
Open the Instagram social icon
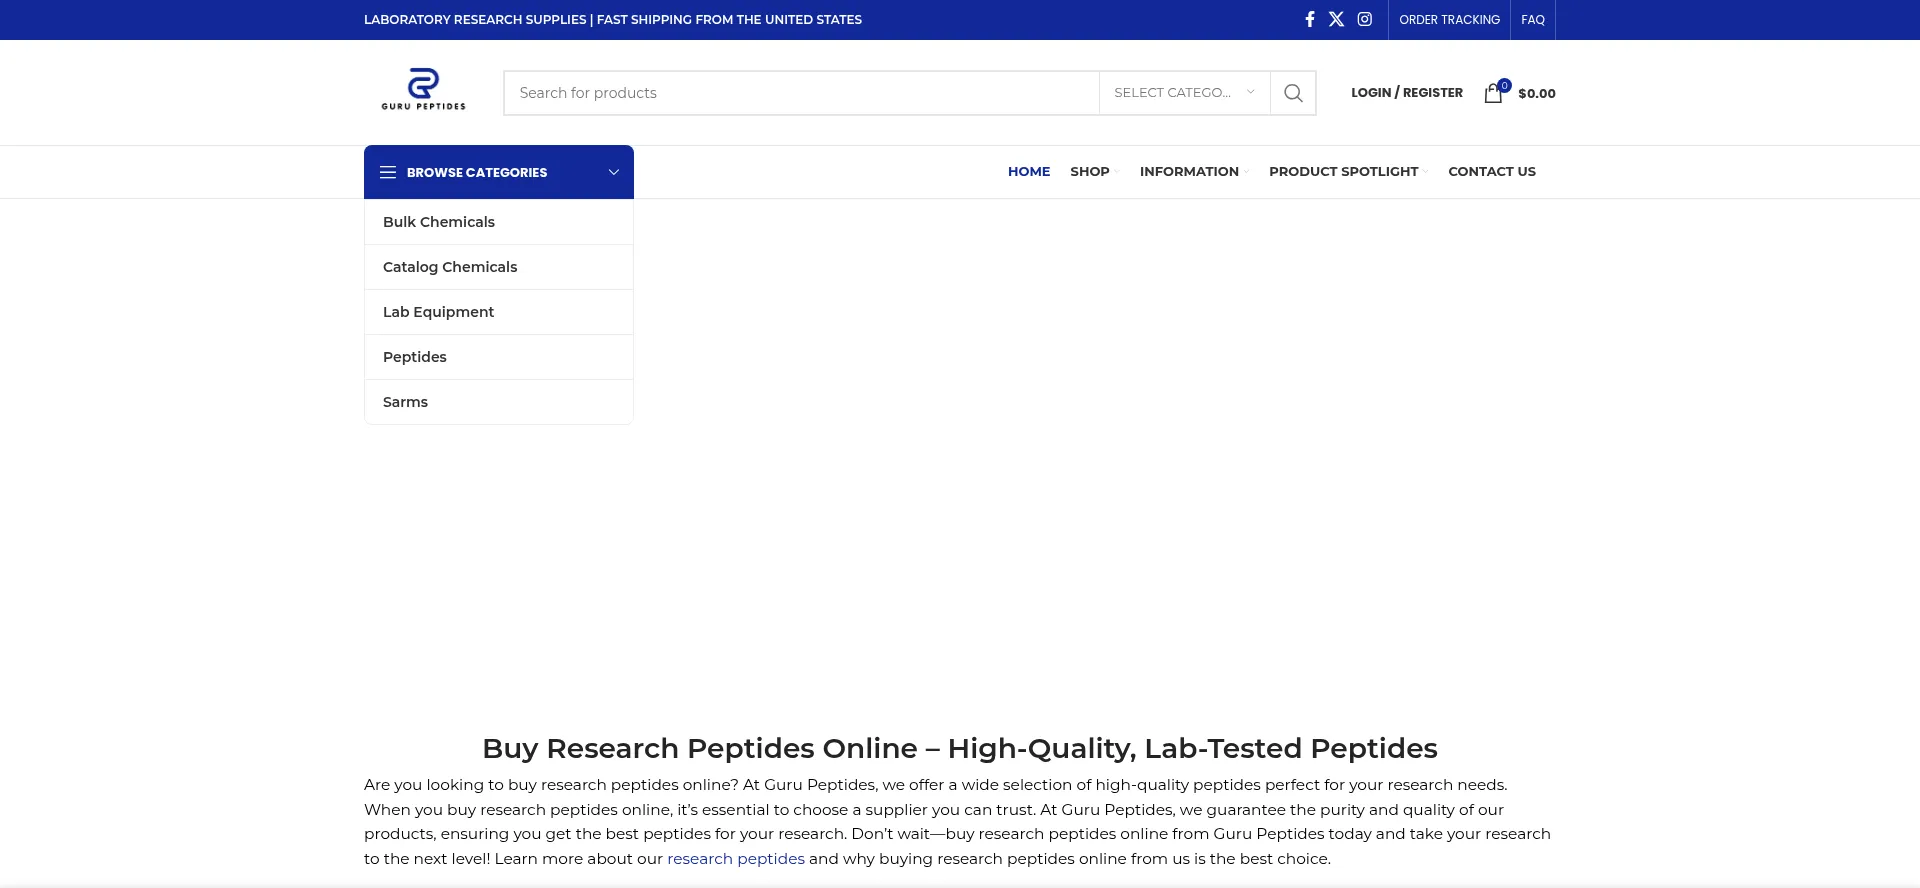pyautogui.click(x=1364, y=19)
